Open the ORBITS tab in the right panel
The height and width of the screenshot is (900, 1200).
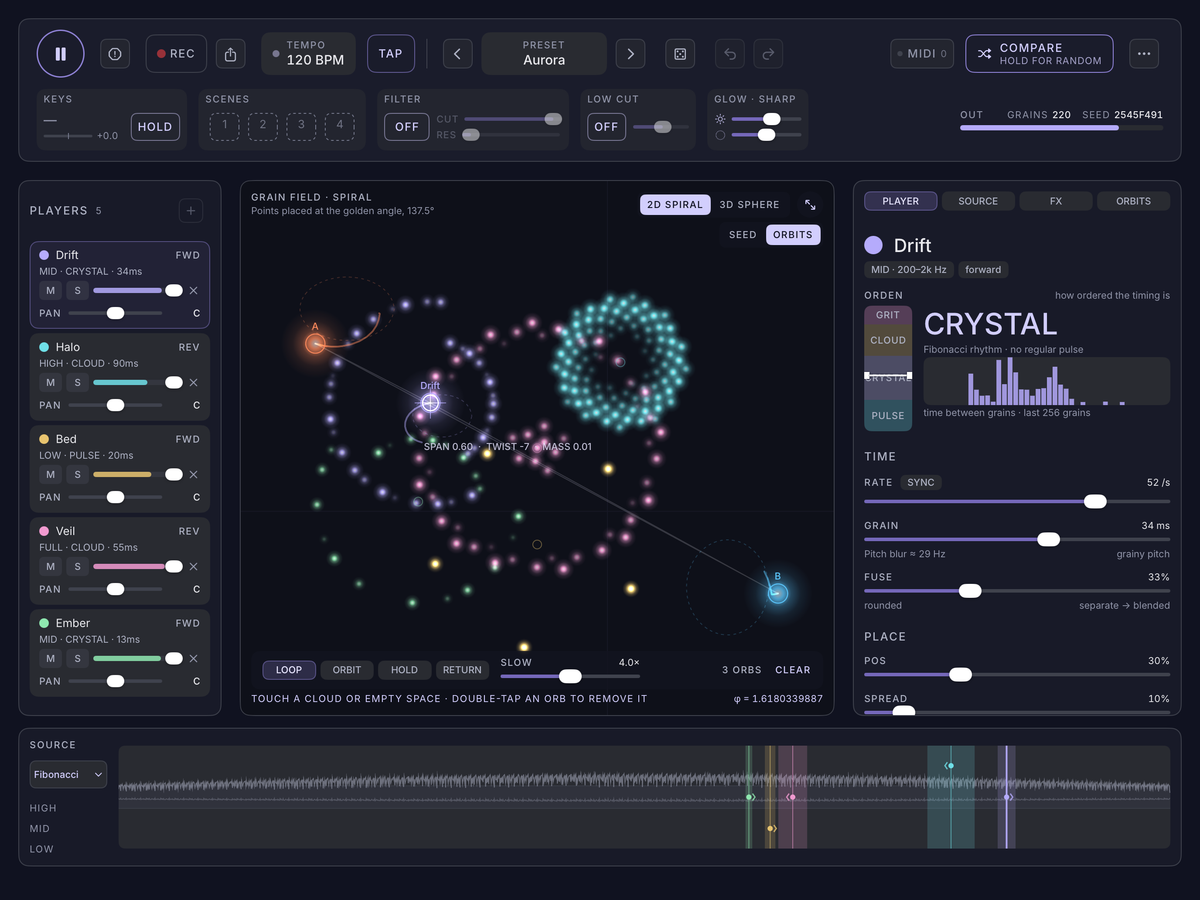click(x=1134, y=201)
